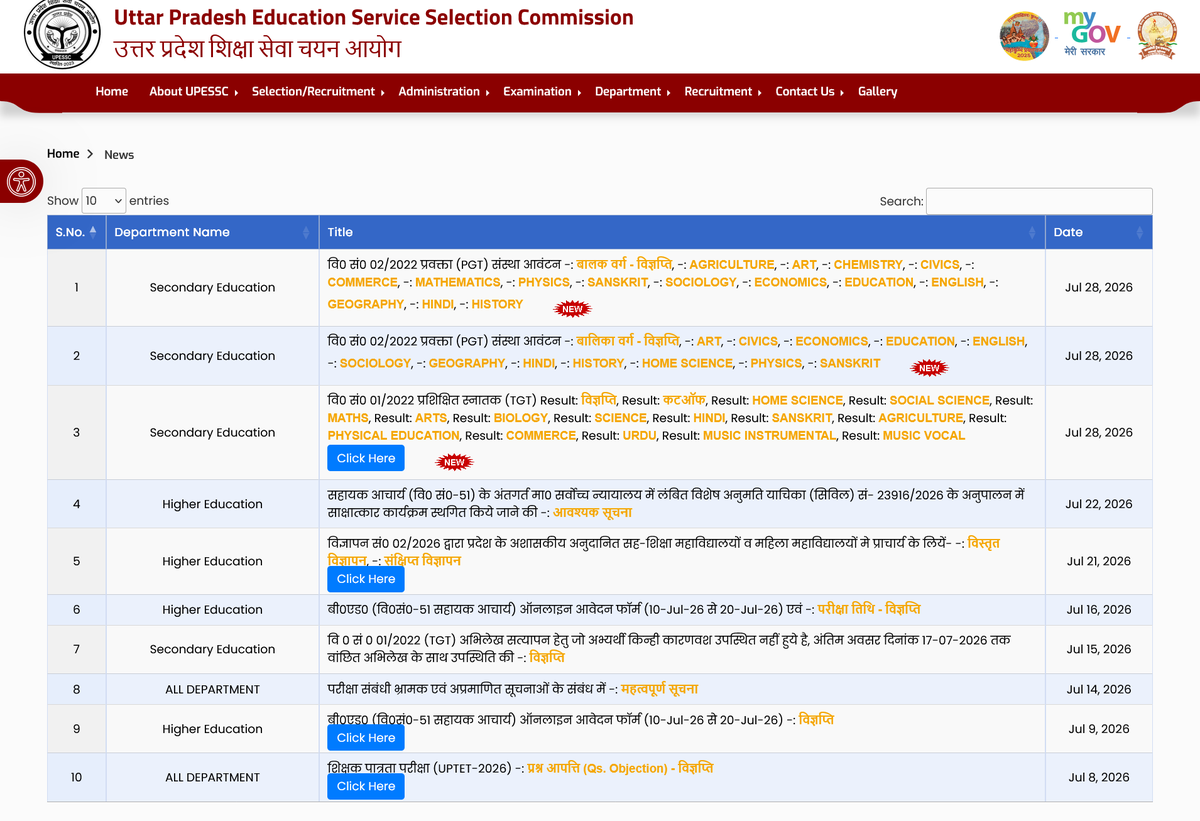The width and height of the screenshot is (1200, 821).
Task: Expand Contact Us menu
Action: (809, 91)
